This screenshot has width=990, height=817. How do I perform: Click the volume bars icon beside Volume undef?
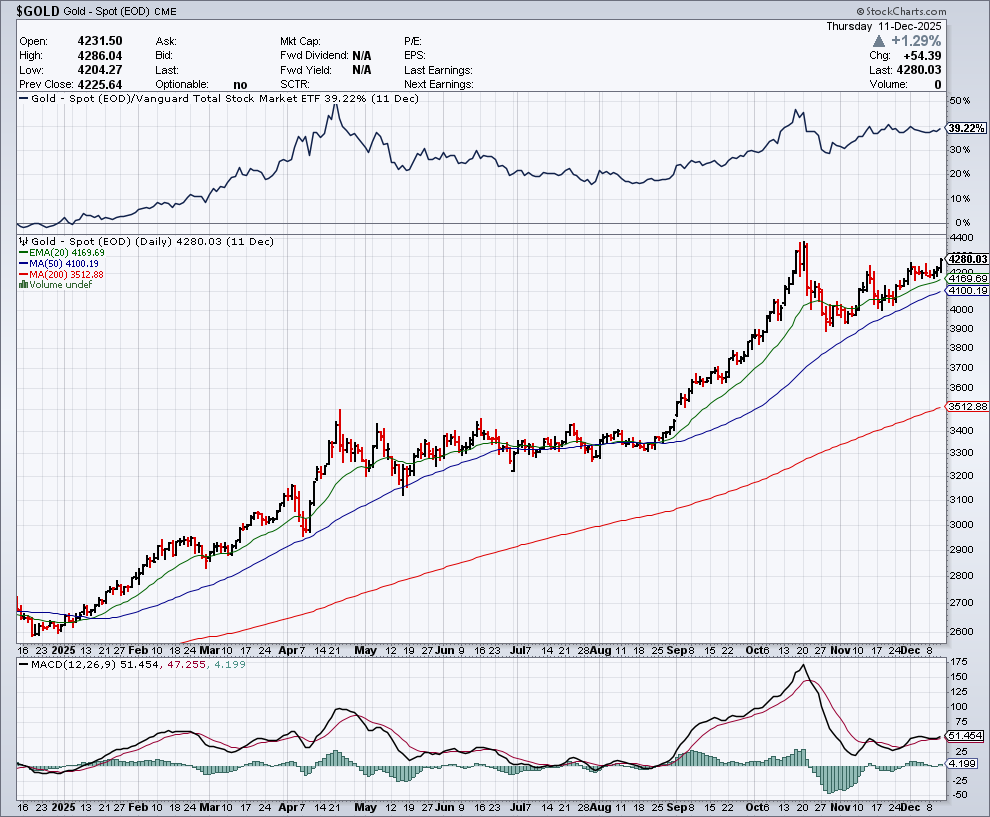point(23,284)
